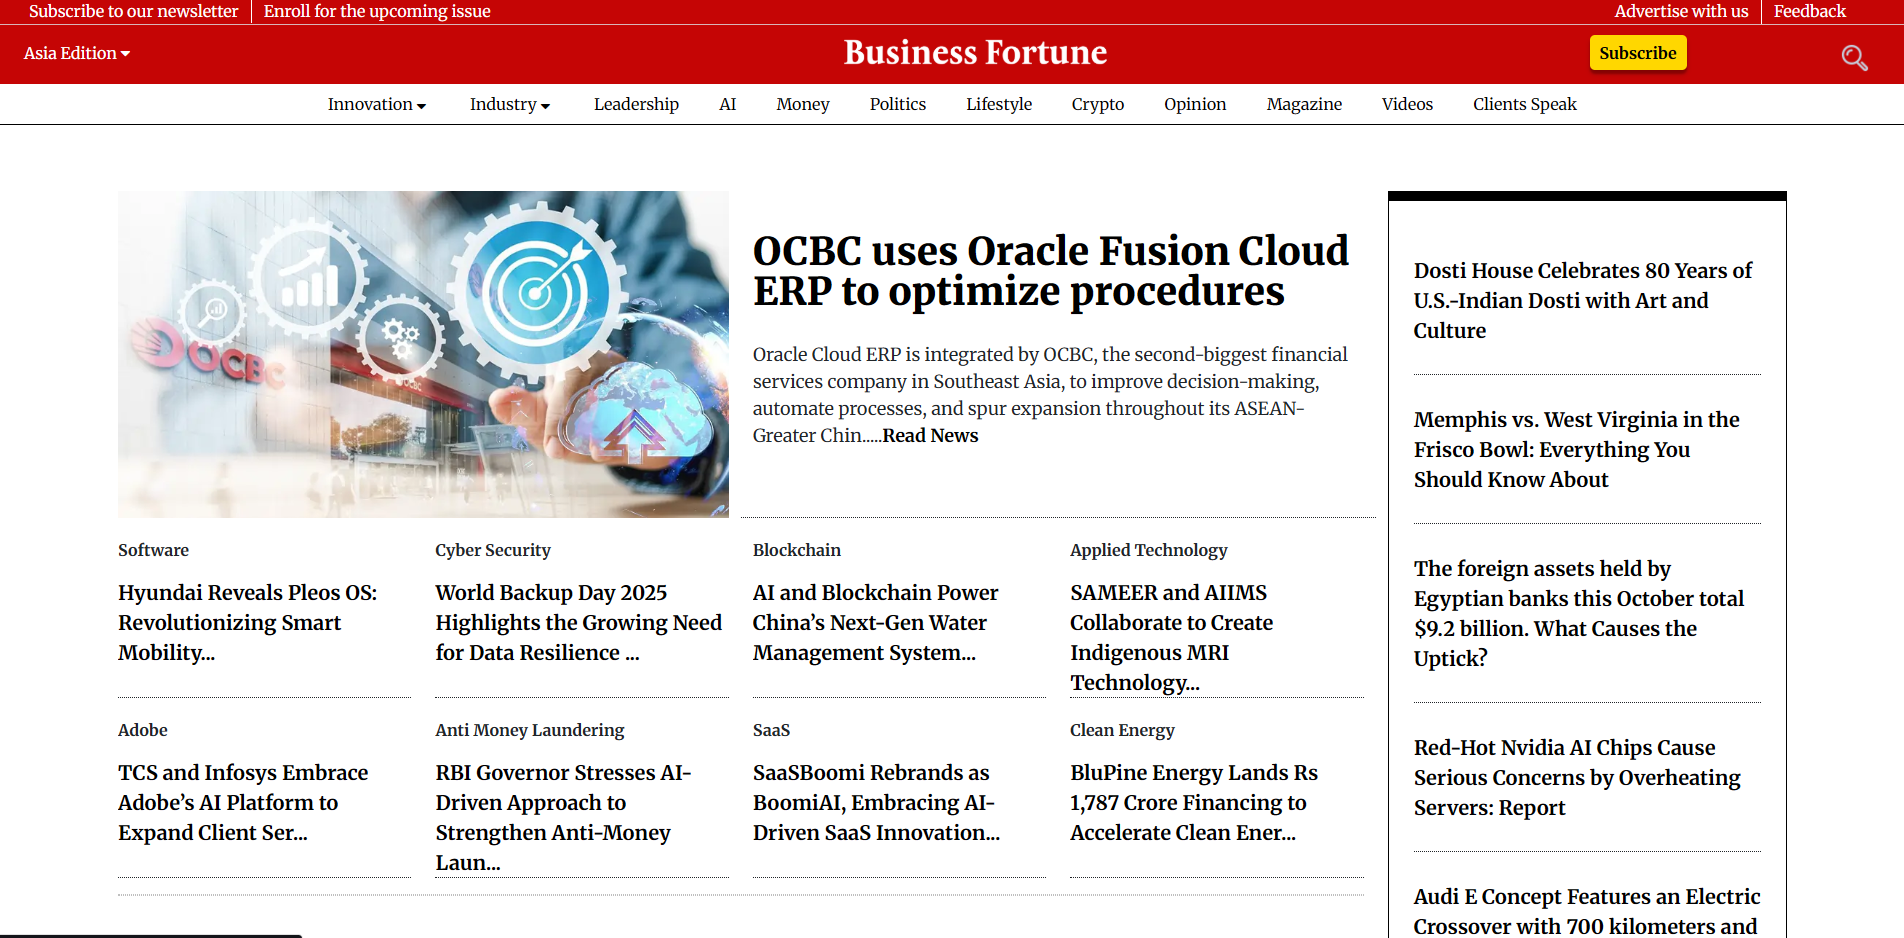Viewport: 1904px width, 938px height.
Task: Read the Dosti House sidebar article
Action: tap(1582, 300)
